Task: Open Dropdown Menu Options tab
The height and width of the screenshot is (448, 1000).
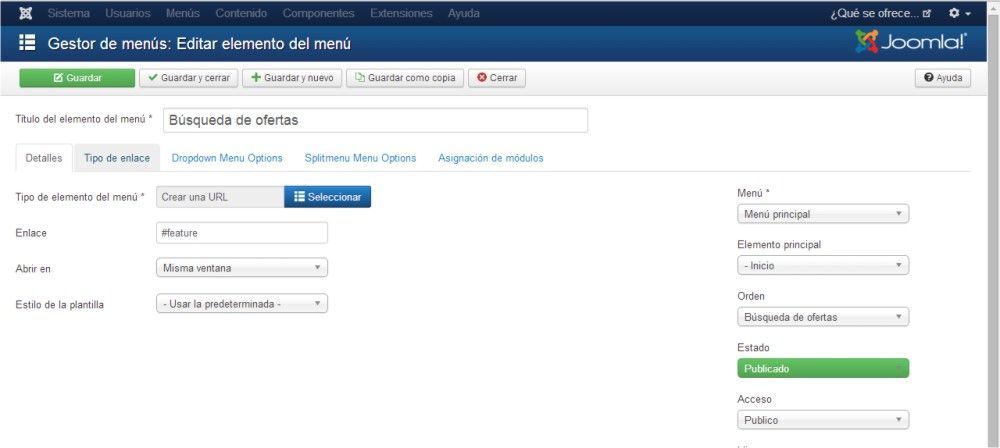Action: tap(227, 158)
